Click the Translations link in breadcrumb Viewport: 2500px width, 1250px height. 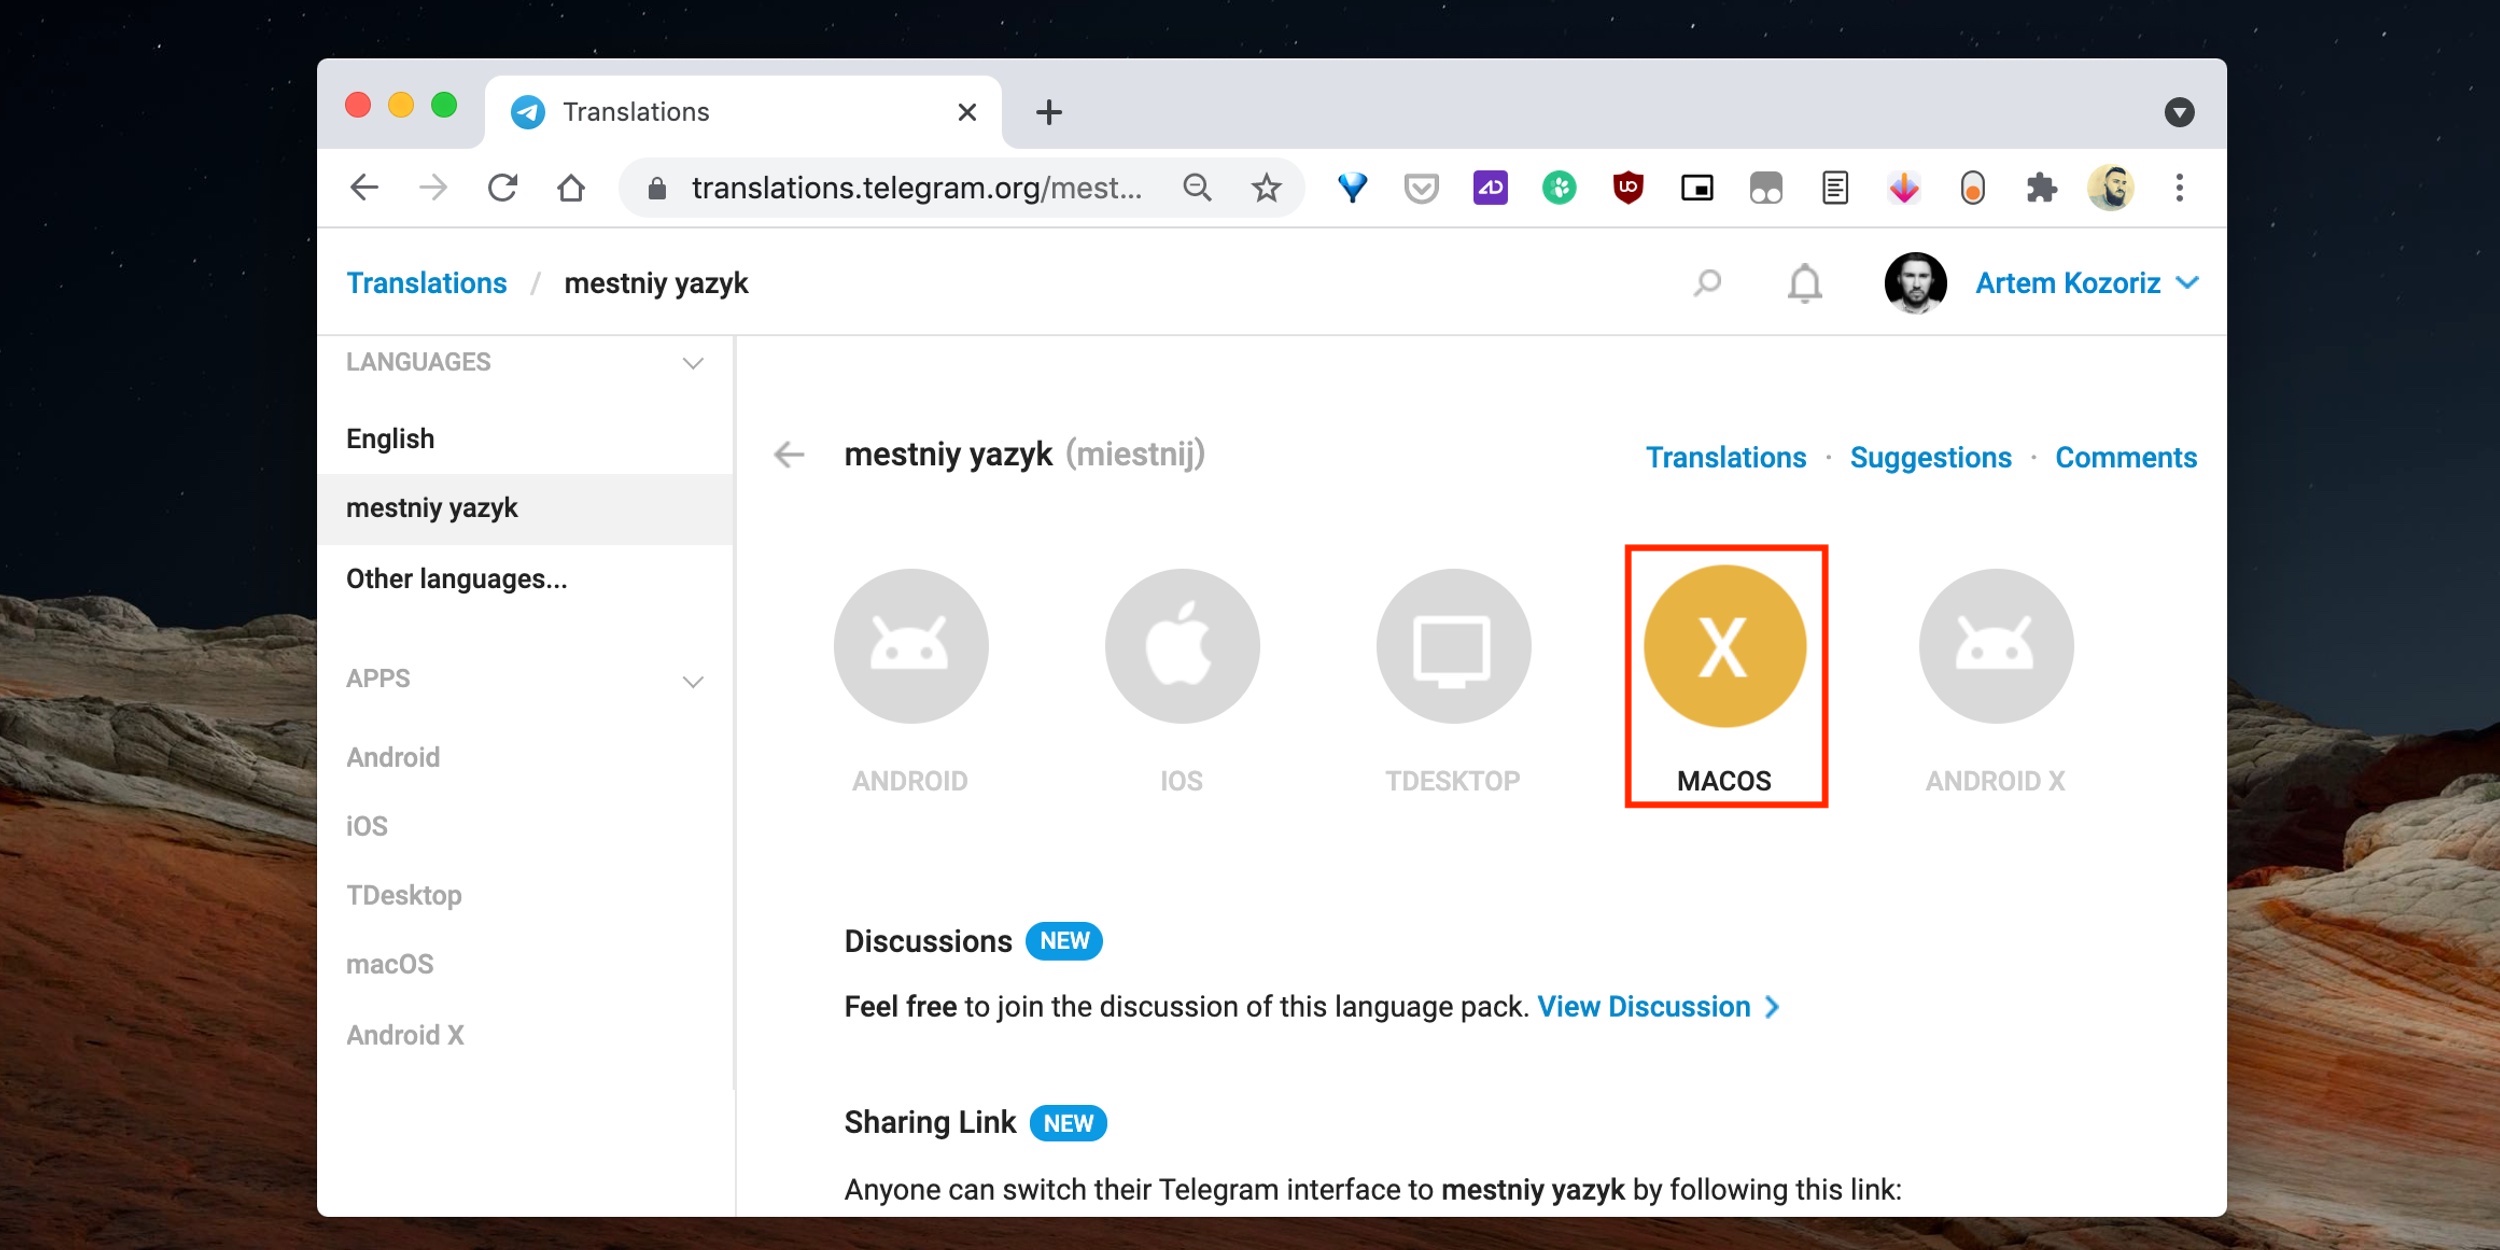click(x=430, y=284)
